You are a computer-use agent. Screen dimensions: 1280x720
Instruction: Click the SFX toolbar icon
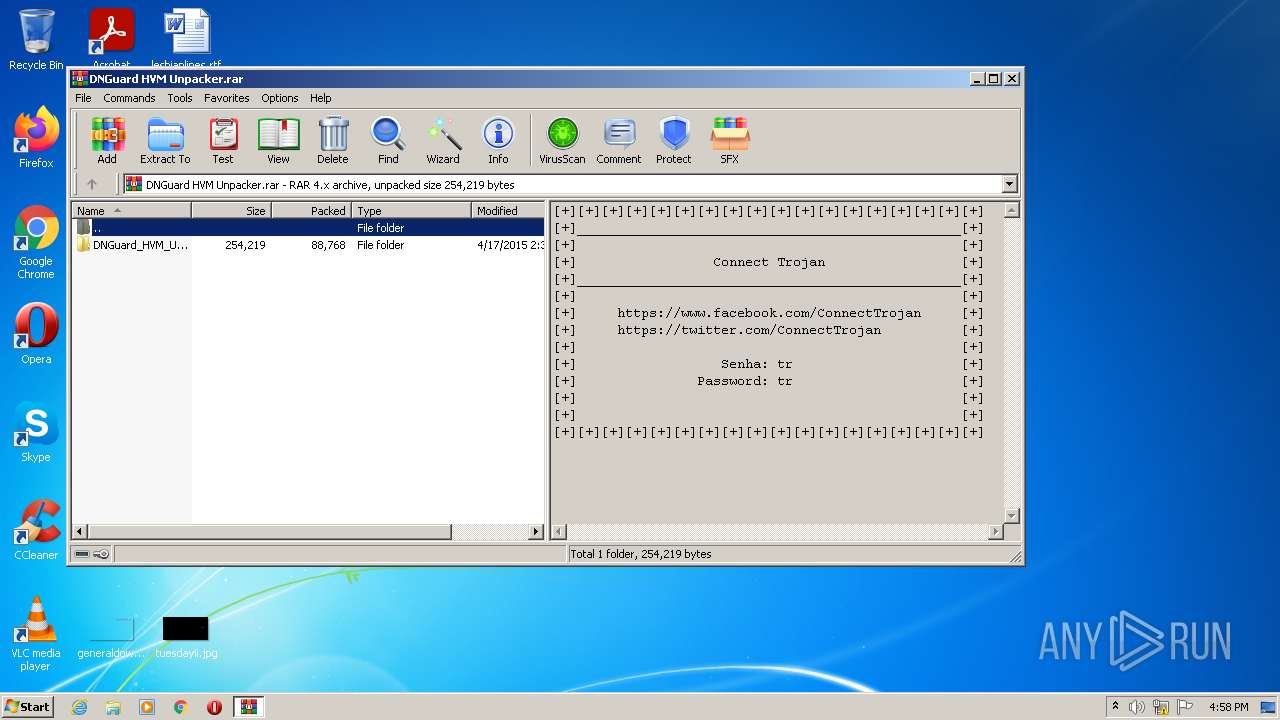coord(730,140)
